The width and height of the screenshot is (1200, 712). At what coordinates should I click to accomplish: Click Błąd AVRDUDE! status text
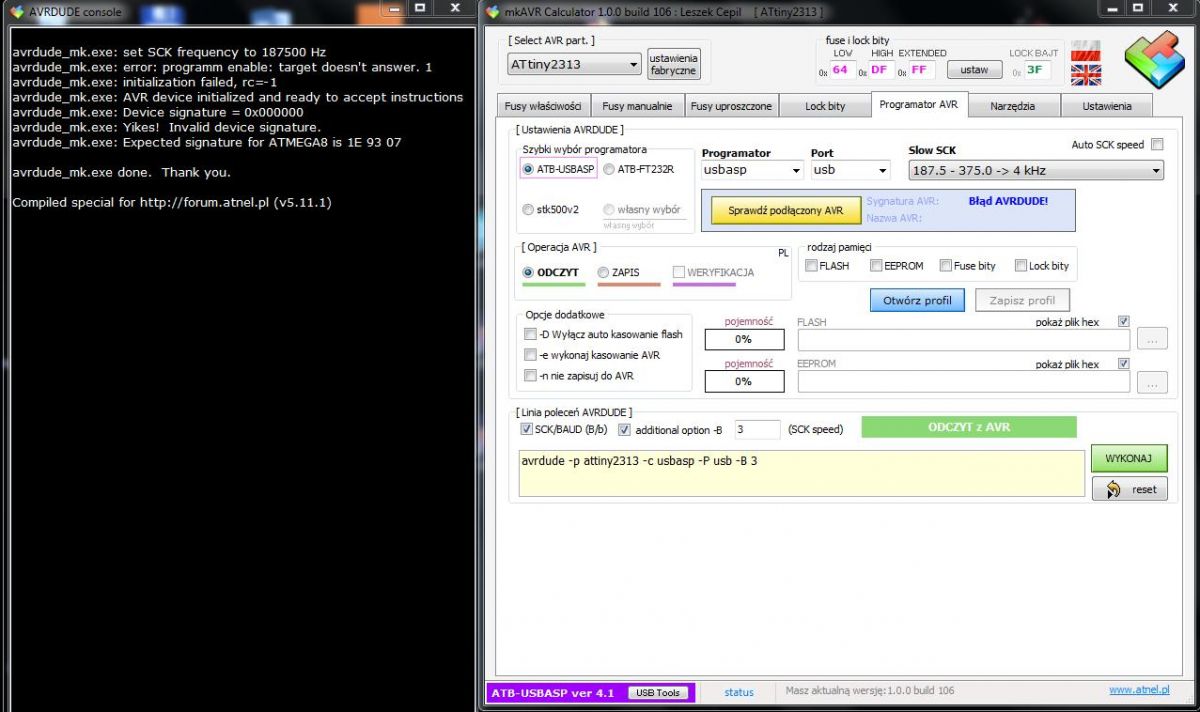1008,201
